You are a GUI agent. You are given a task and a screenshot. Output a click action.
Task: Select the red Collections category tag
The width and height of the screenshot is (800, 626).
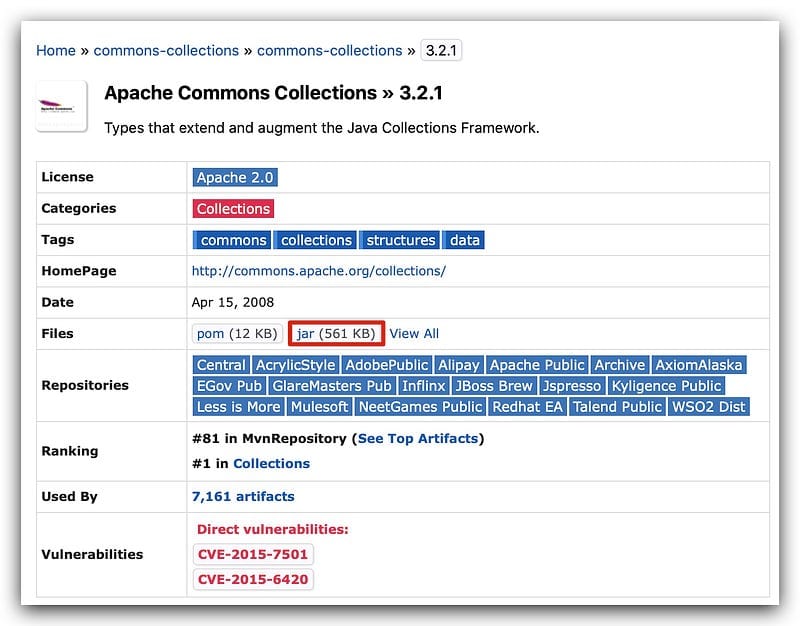pyautogui.click(x=233, y=209)
